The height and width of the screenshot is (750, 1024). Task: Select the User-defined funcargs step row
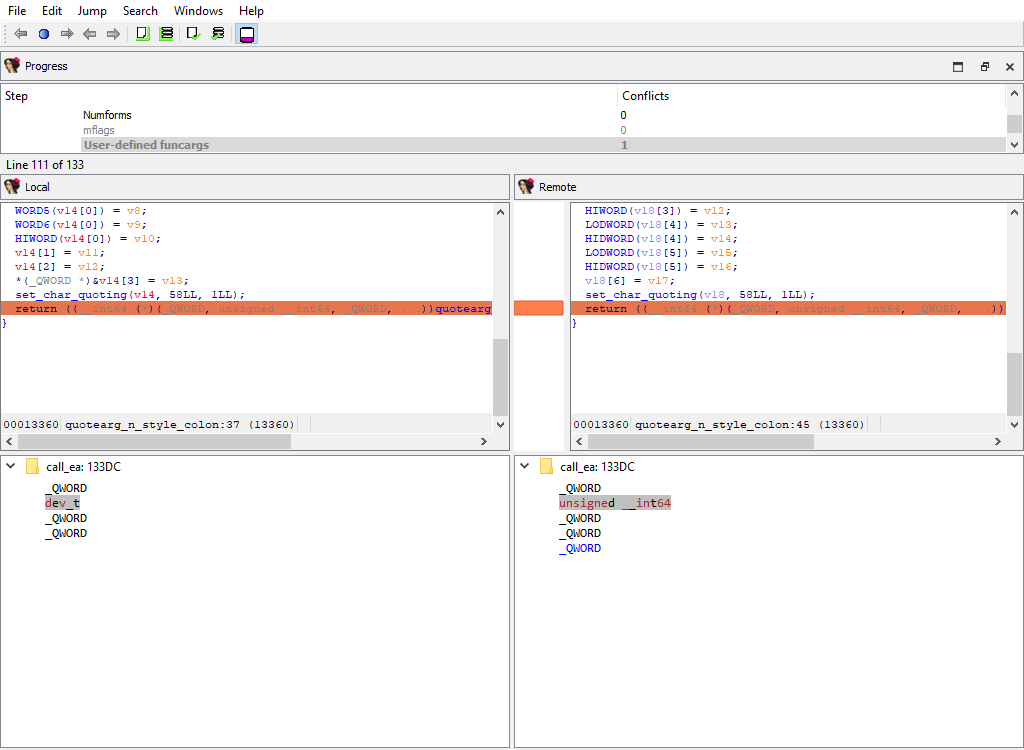(x=146, y=145)
